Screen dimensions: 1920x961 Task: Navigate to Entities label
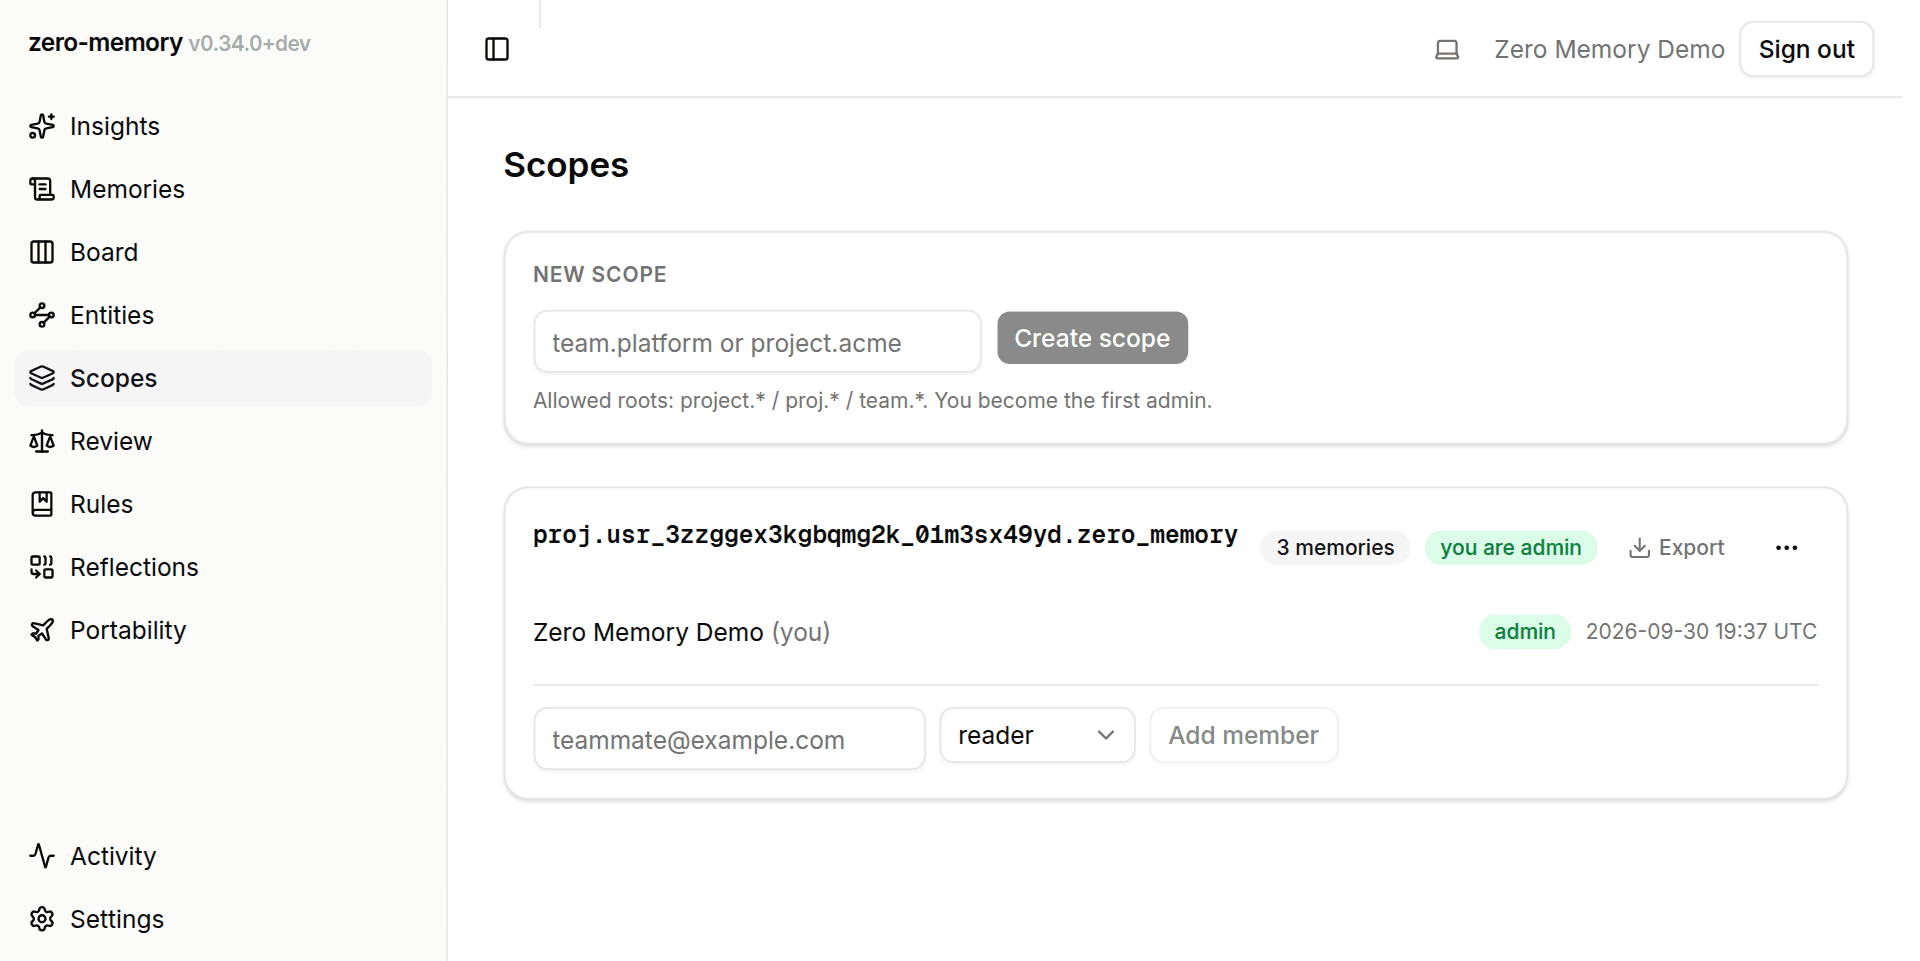point(112,315)
